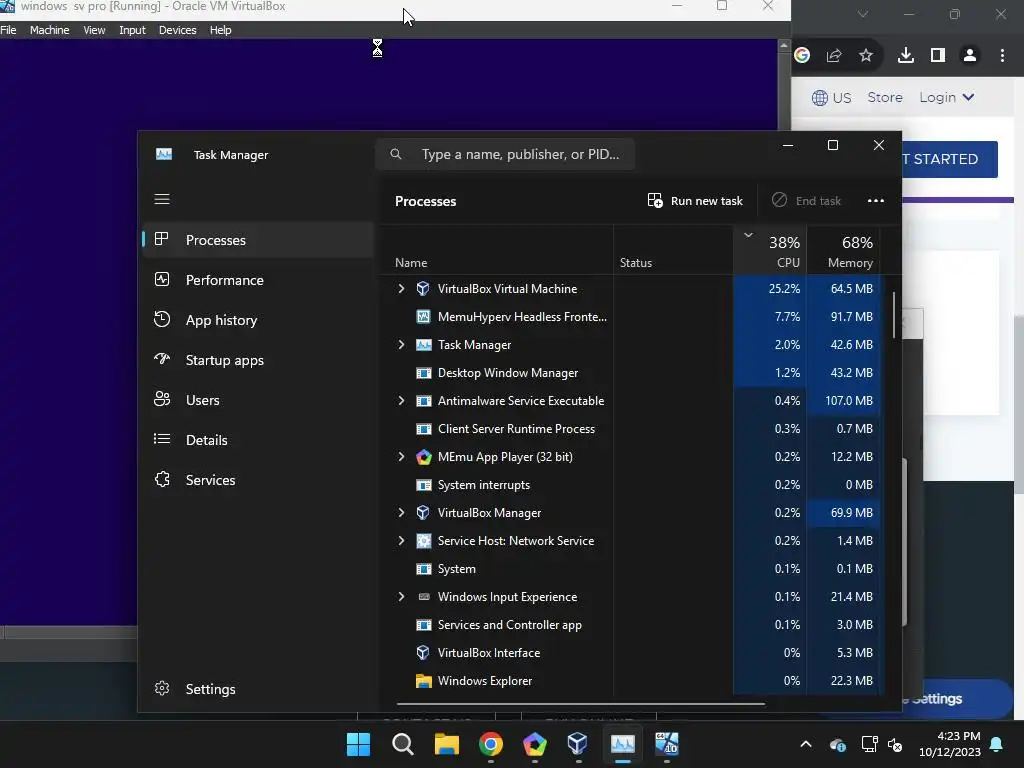Click the search magnifier icon in Task Manager
Image resolution: width=1024 pixels, height=768 pixels.
pyautogui.click(x=396, y=154)
